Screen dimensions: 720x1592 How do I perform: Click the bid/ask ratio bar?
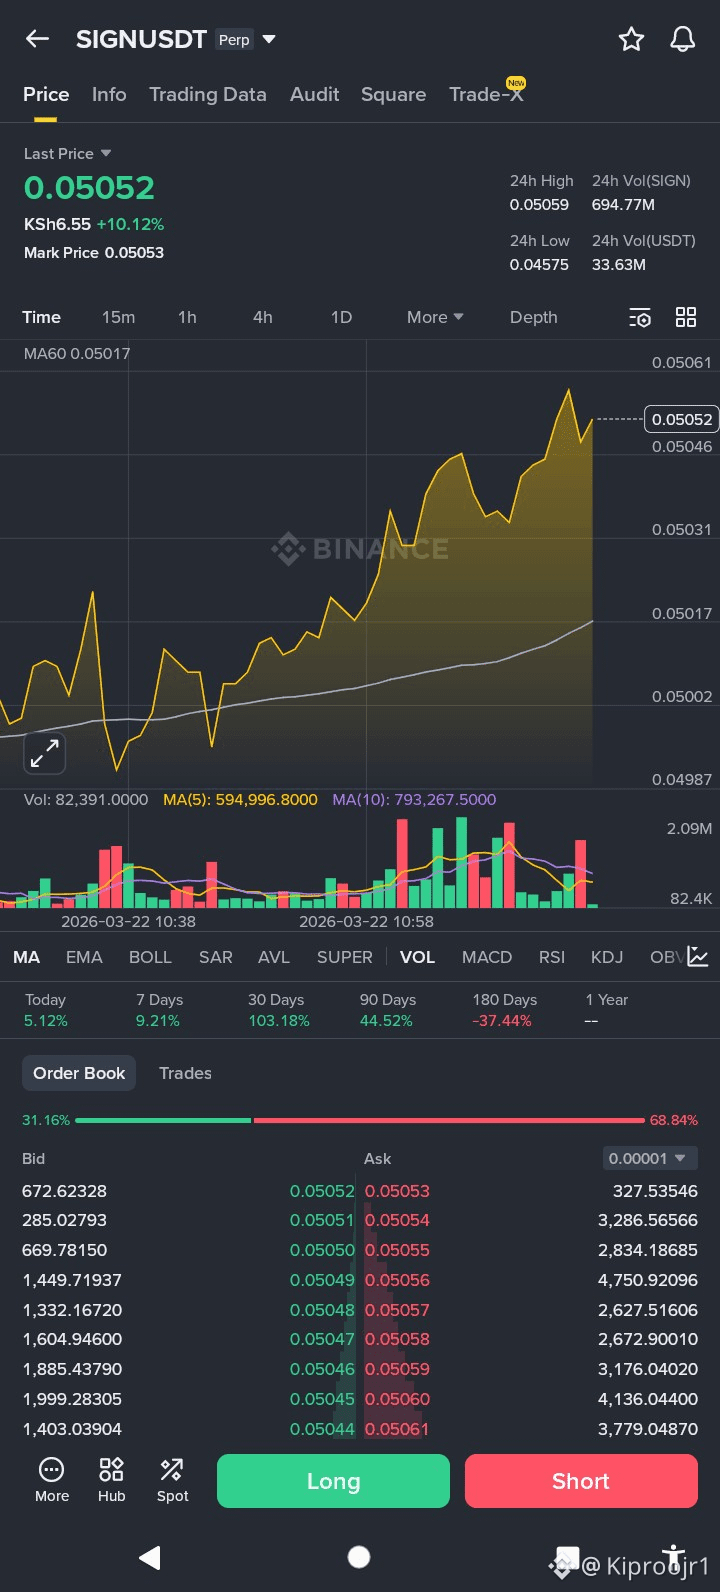pos(360,1120)
